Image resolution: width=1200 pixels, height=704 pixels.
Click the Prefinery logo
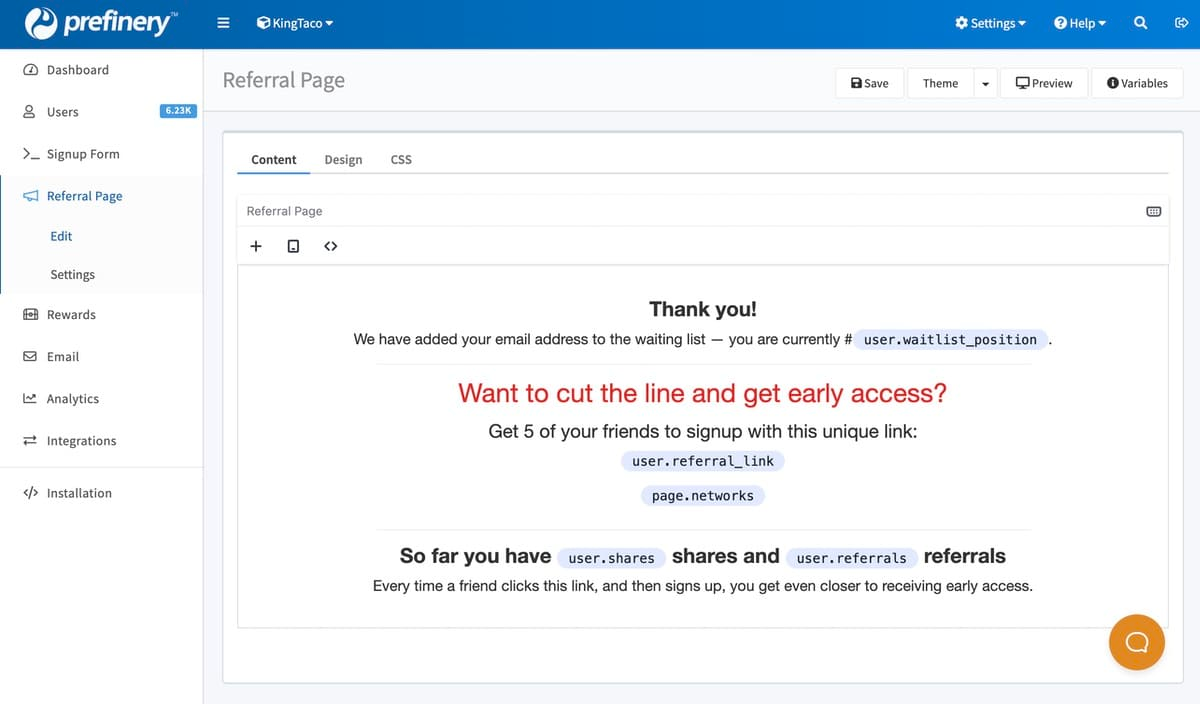pyautogui.click(x=101, y=23)
